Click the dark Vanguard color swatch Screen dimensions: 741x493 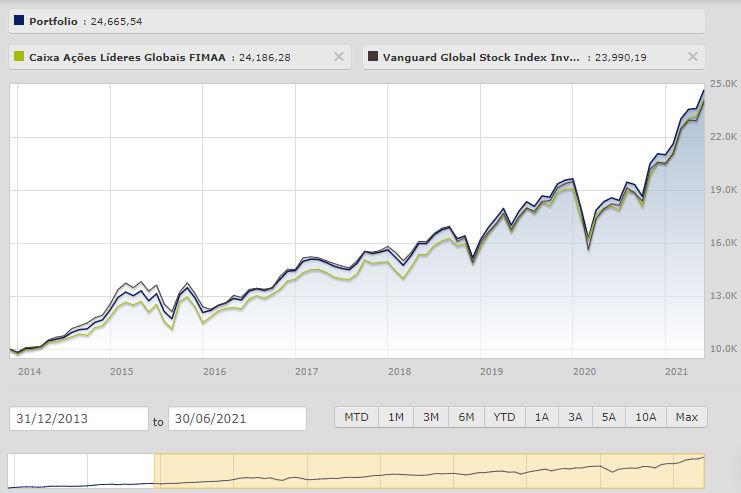click(373, 57)
